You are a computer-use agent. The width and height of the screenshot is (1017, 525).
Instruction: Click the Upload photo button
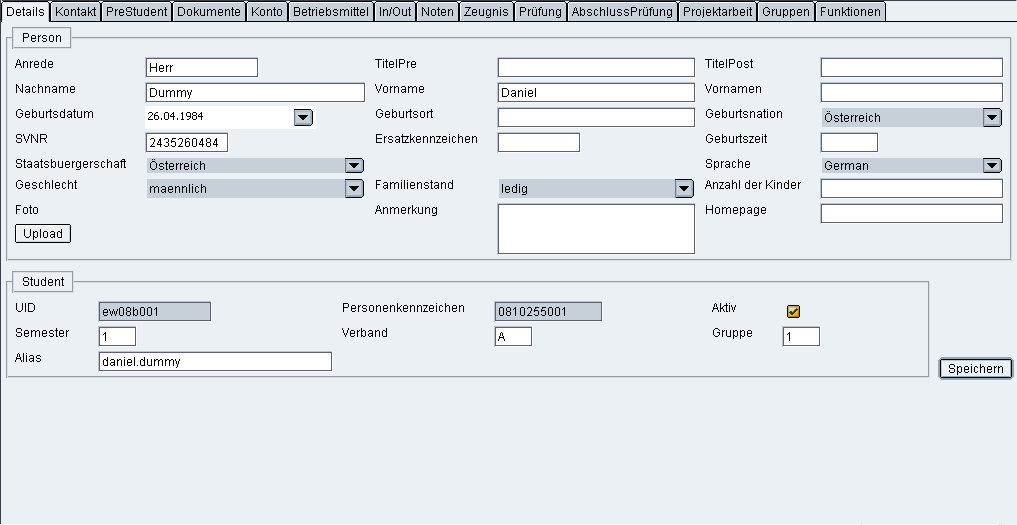[43, 234]
